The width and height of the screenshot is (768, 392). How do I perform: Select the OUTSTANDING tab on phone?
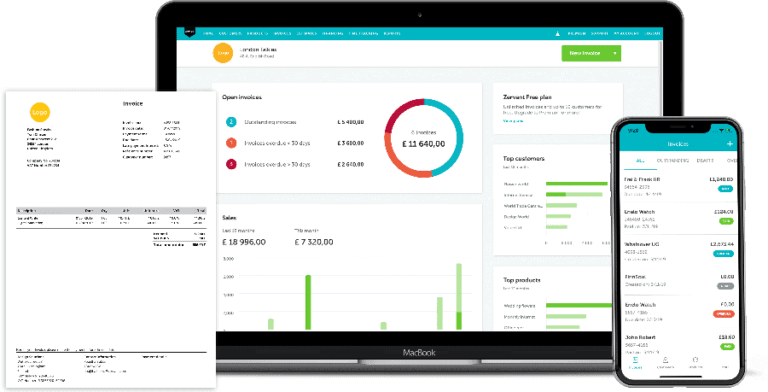[672, 161]
